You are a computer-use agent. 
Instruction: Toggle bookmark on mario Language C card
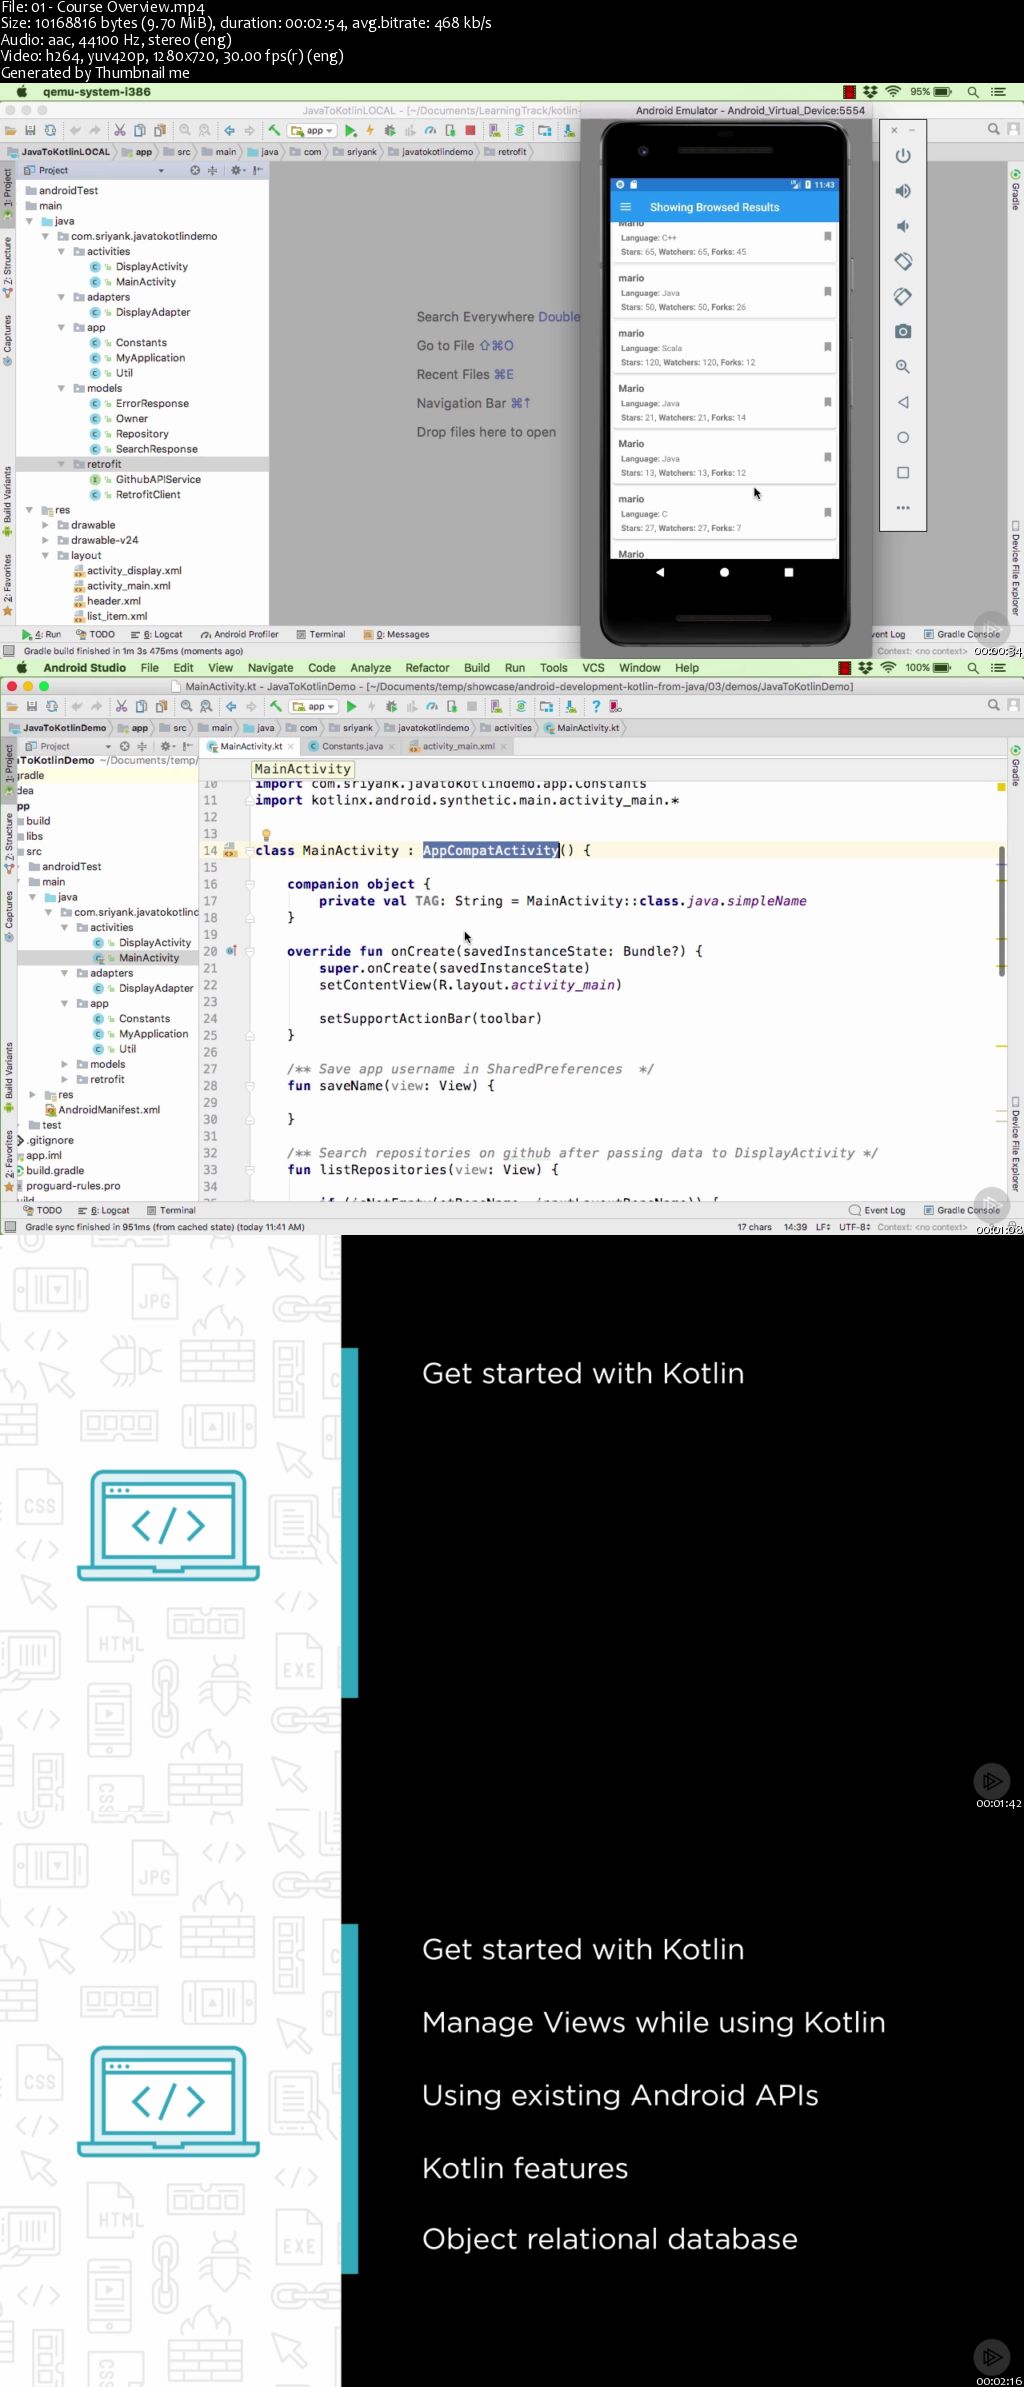(x=827, y=512)
